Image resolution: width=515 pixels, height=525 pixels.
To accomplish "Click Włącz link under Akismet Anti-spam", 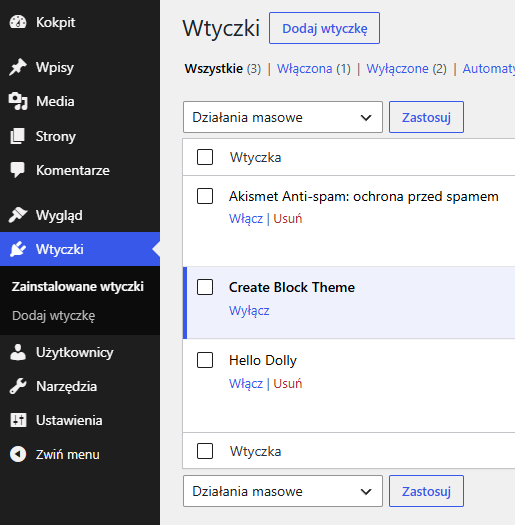I will (246, 219).
